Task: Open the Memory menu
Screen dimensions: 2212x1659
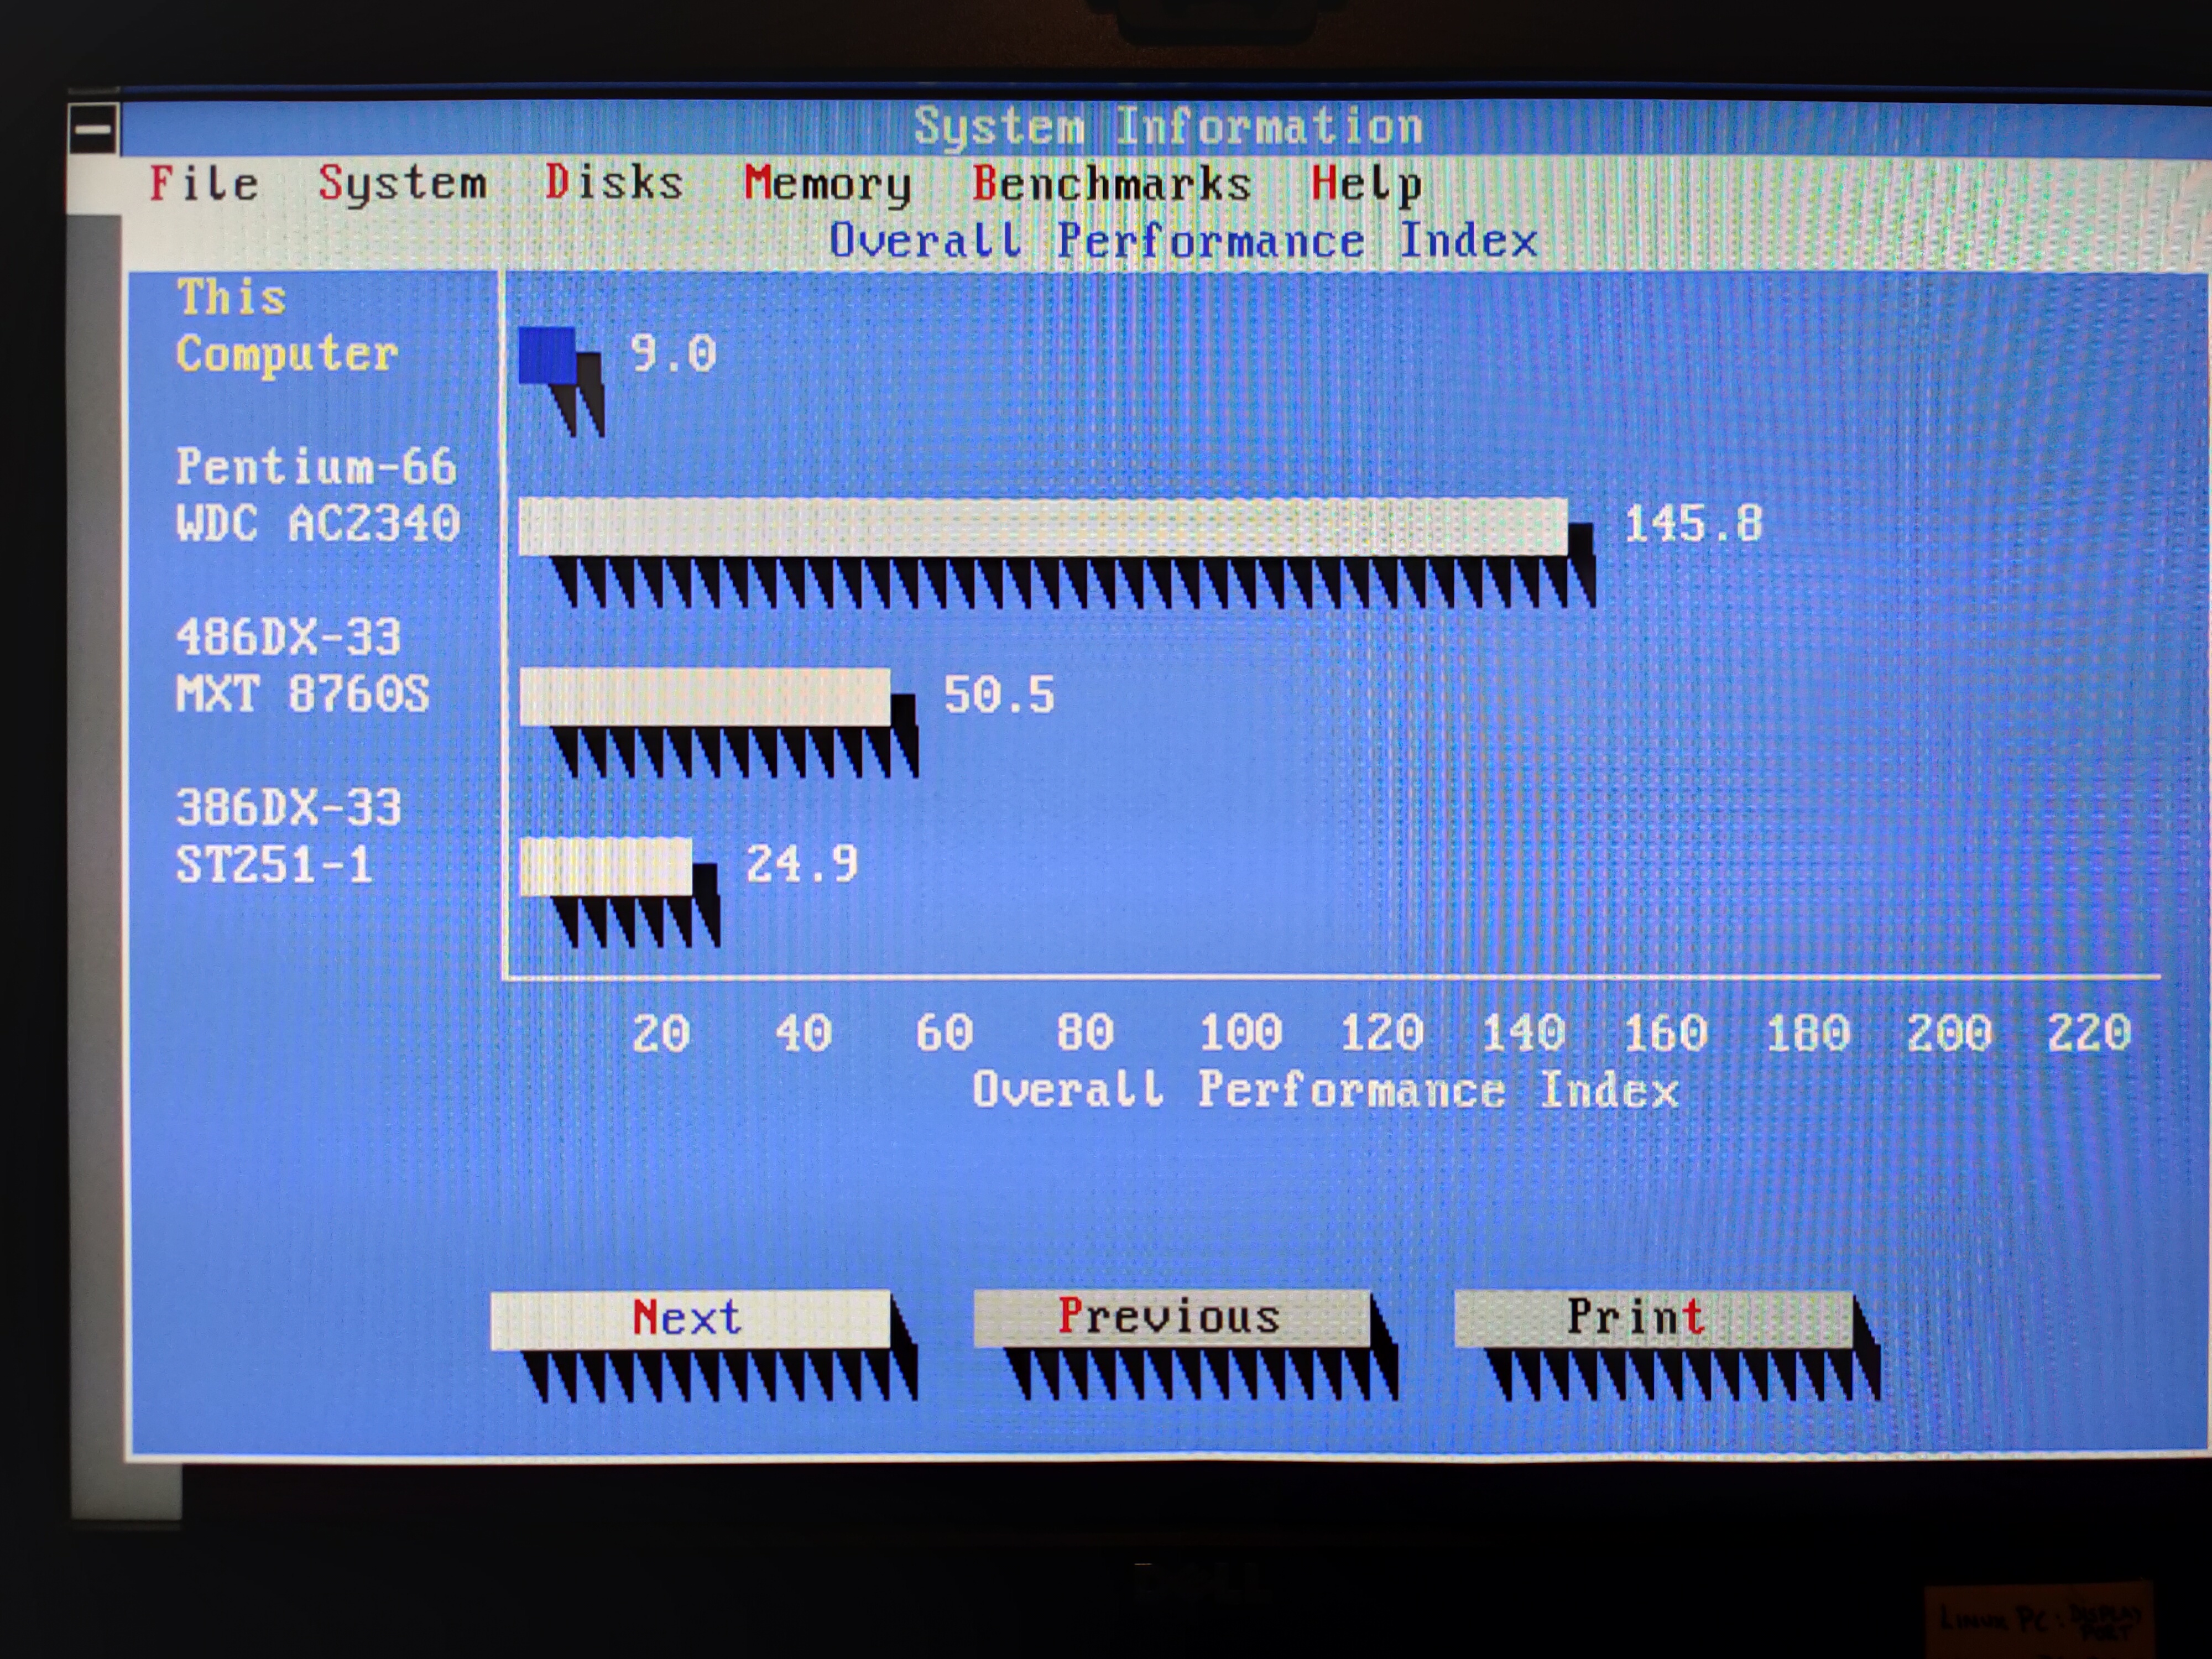Action: (827, 185)
